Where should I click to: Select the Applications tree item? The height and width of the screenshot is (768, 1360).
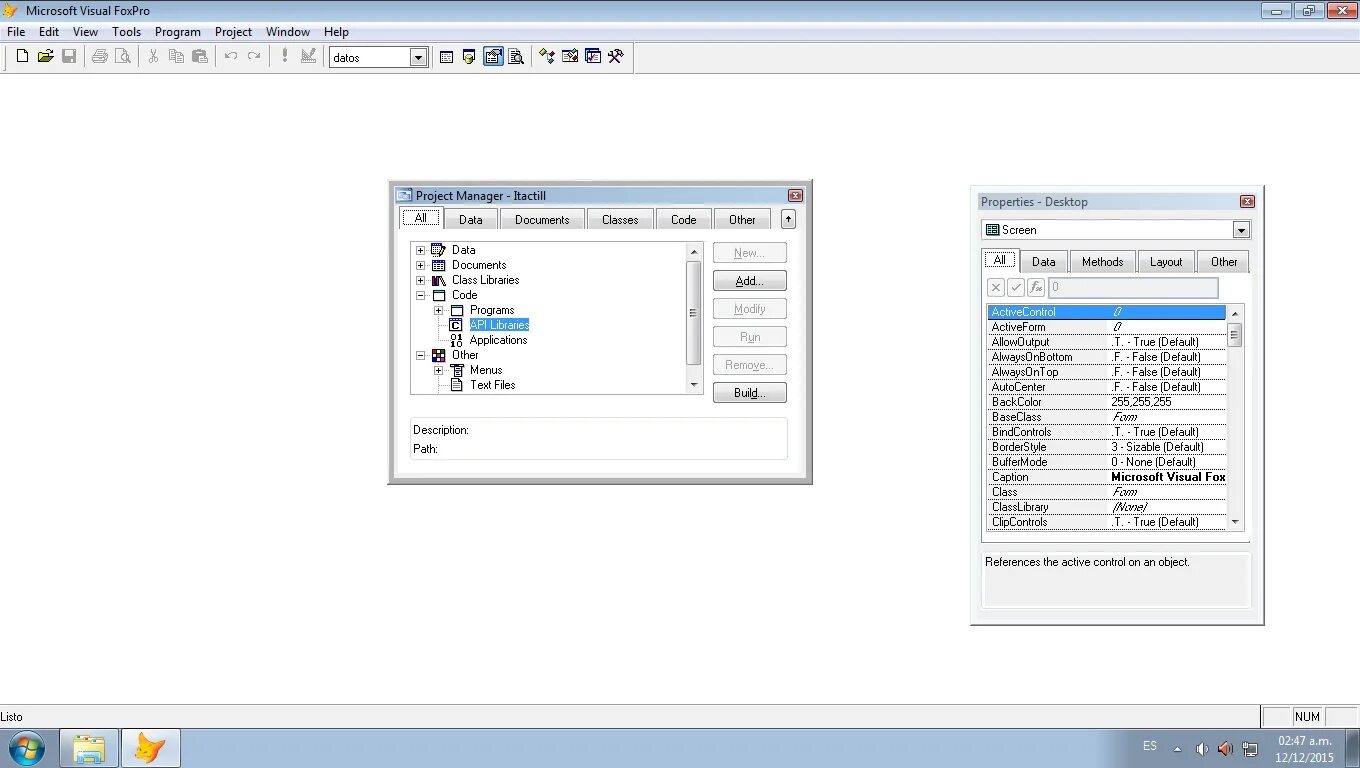pyautogui.click(x=498, y=340)
